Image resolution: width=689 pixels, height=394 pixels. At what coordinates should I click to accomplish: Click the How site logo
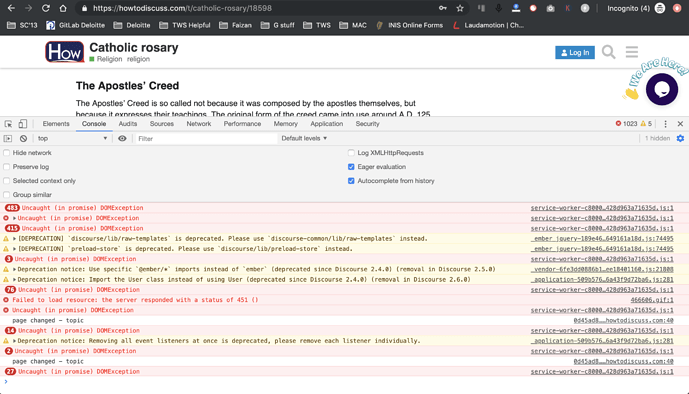pyautogui.click(x=64, y=52)
